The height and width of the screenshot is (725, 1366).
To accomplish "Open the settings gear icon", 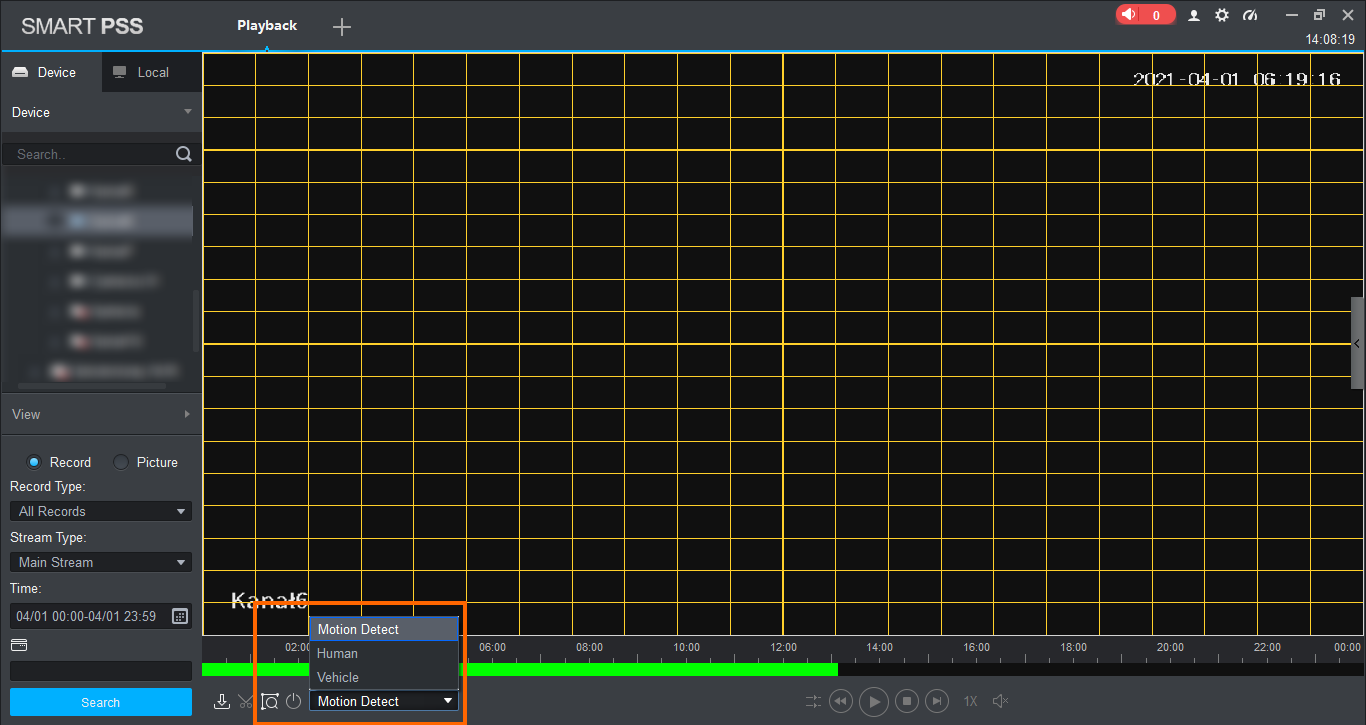I will tap(1222, 15).
